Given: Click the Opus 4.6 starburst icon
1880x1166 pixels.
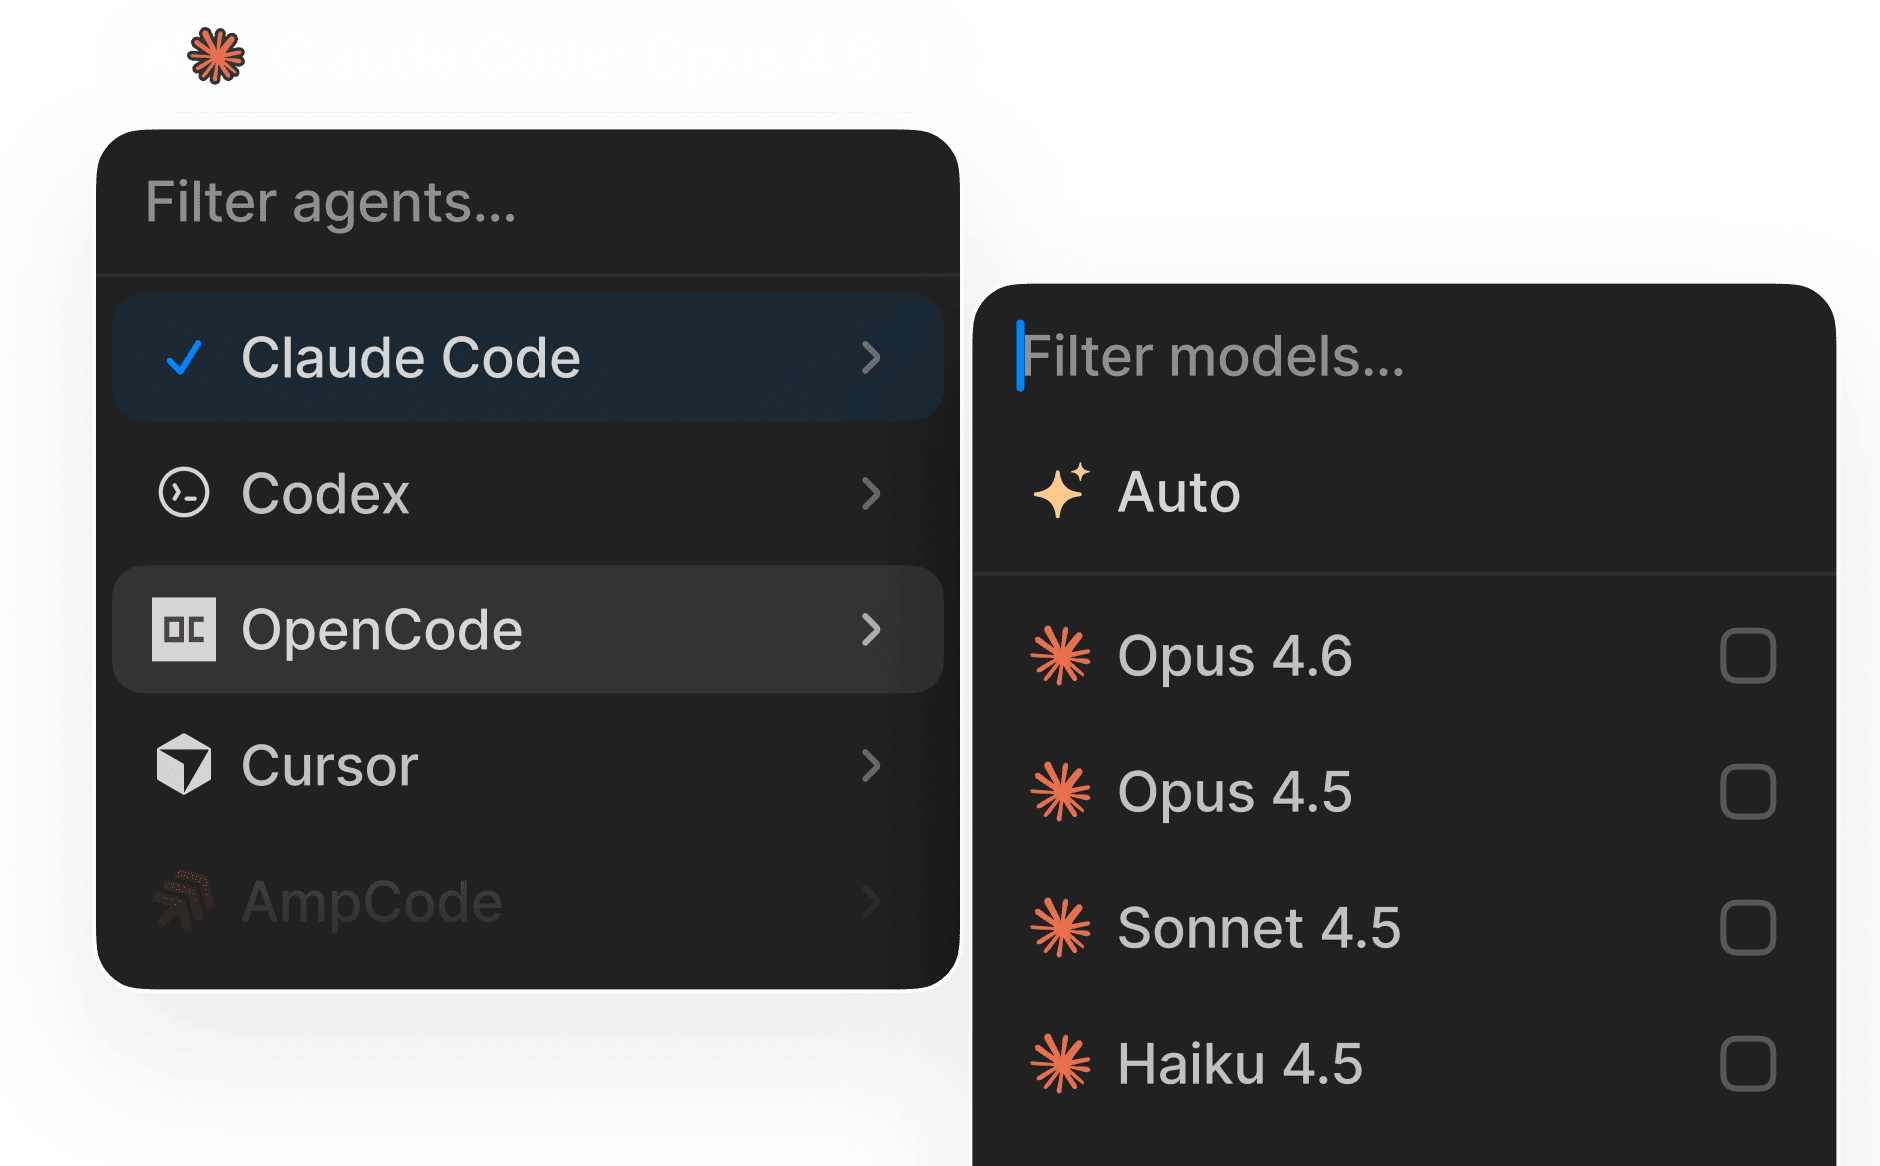Looking at the screenshot, I should click(x=1060, y=656).
